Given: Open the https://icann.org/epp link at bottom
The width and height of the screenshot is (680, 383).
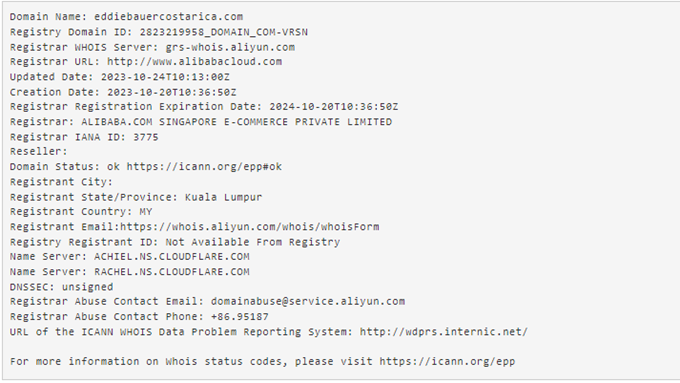Looking at the screenshot, I should pos(447,361).
